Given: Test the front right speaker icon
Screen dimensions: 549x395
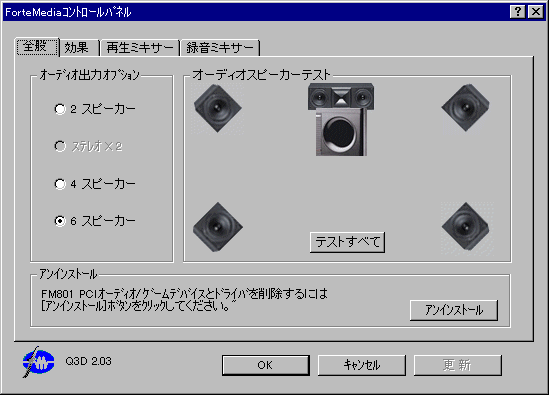Looking at the screenshot, I should click(x=465, y=108).
